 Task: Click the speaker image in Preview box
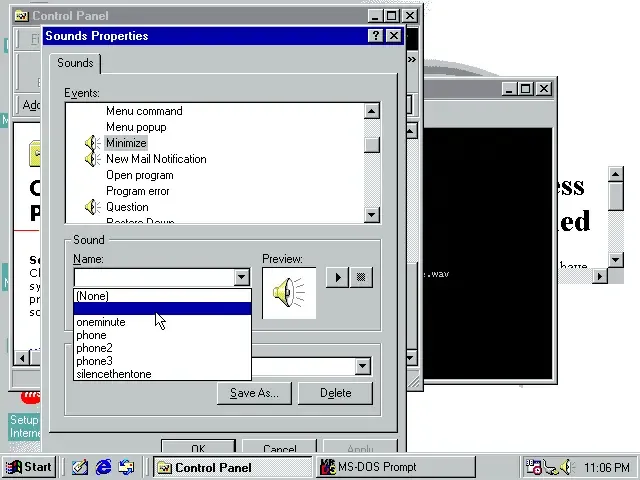pos(289,293)
